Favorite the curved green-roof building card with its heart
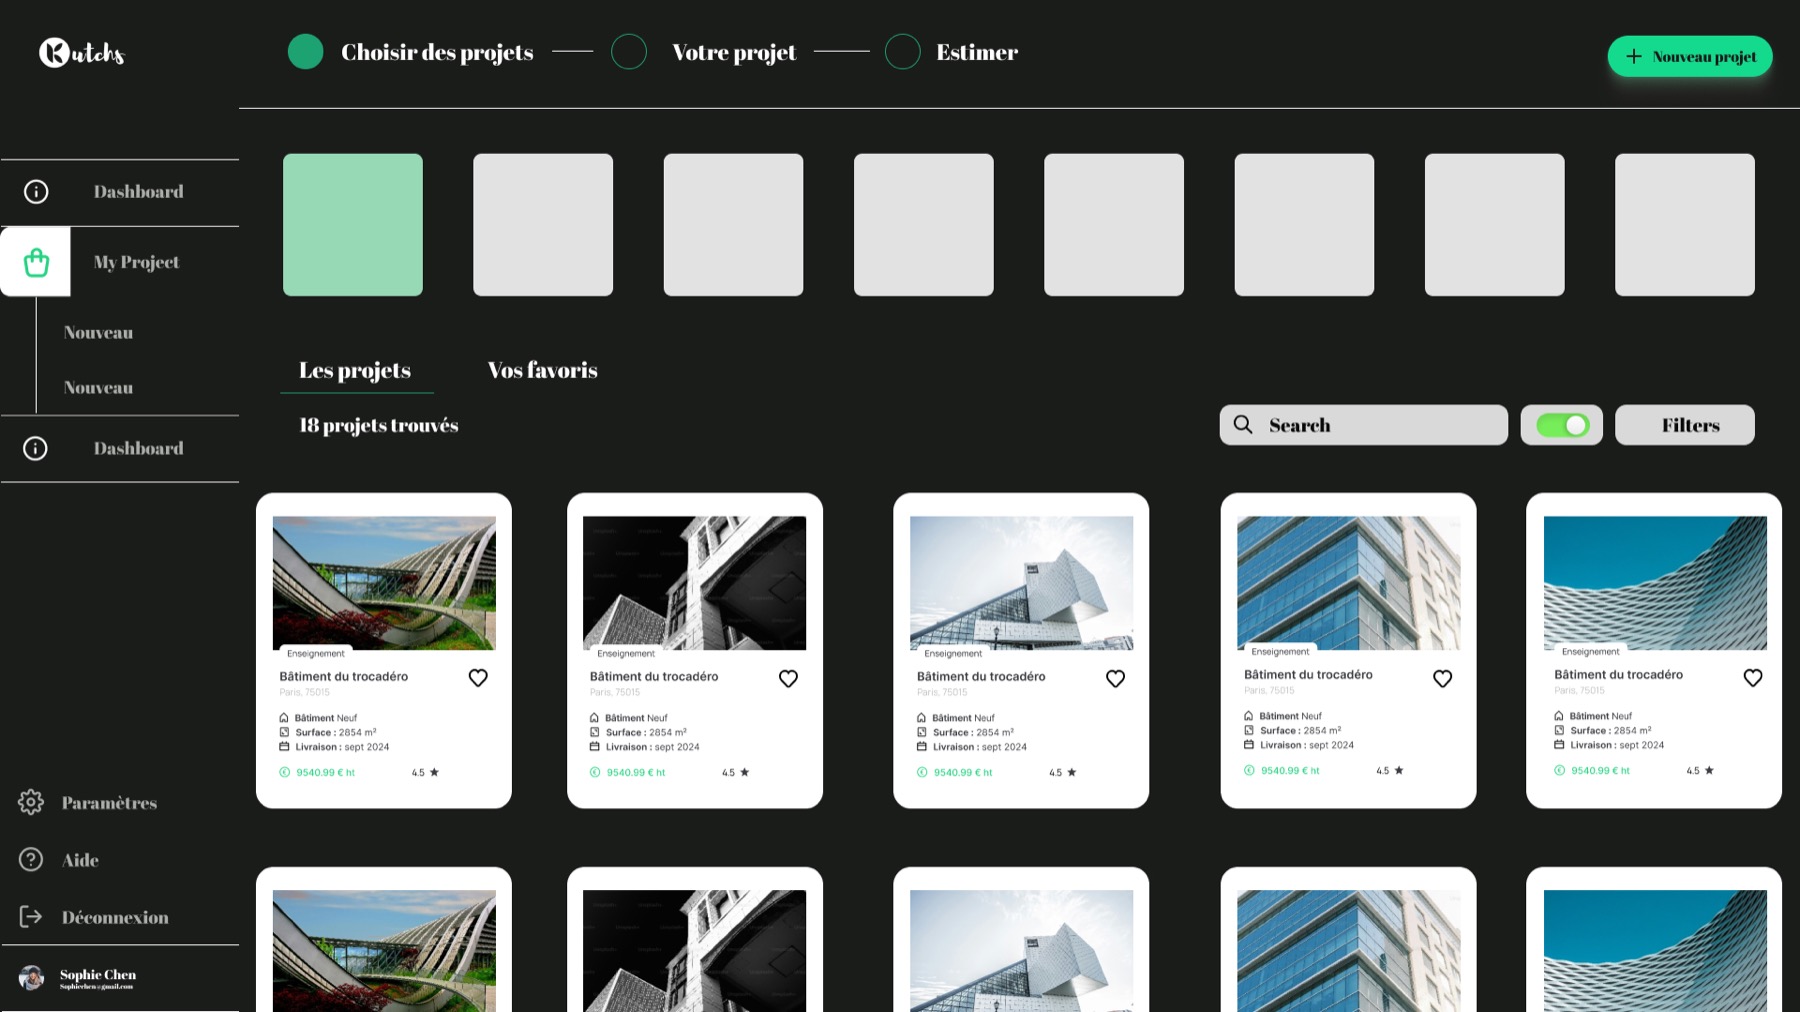The height and width of the screenshot is (1012, 1800). (x=478, y=678)
